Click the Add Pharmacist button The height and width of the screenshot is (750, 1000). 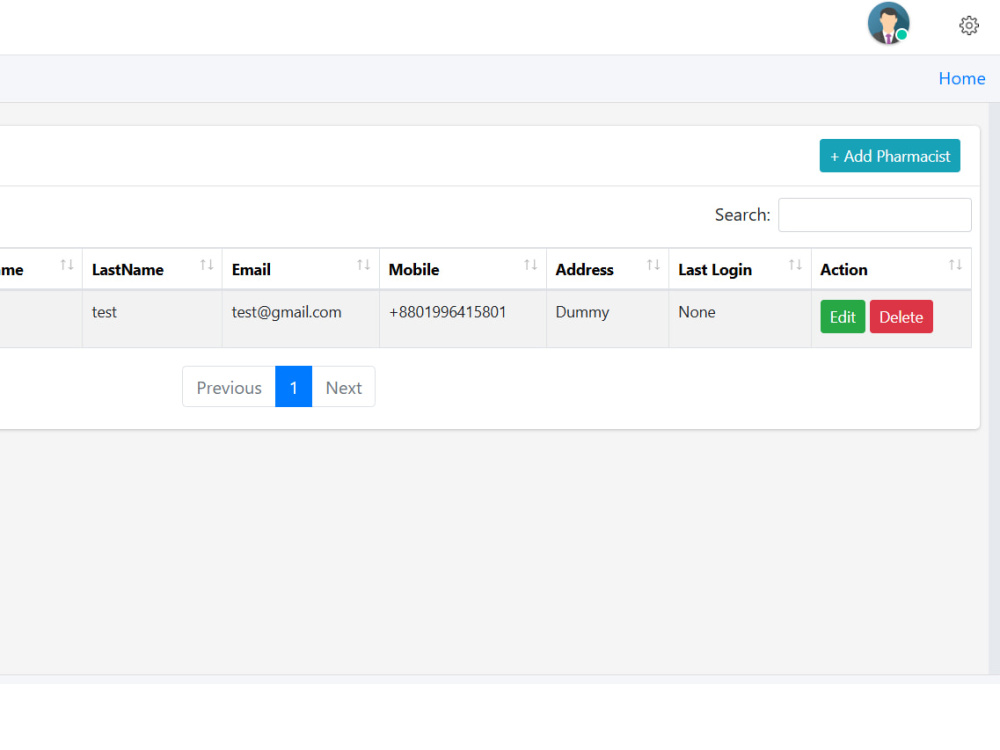point(890,156)
